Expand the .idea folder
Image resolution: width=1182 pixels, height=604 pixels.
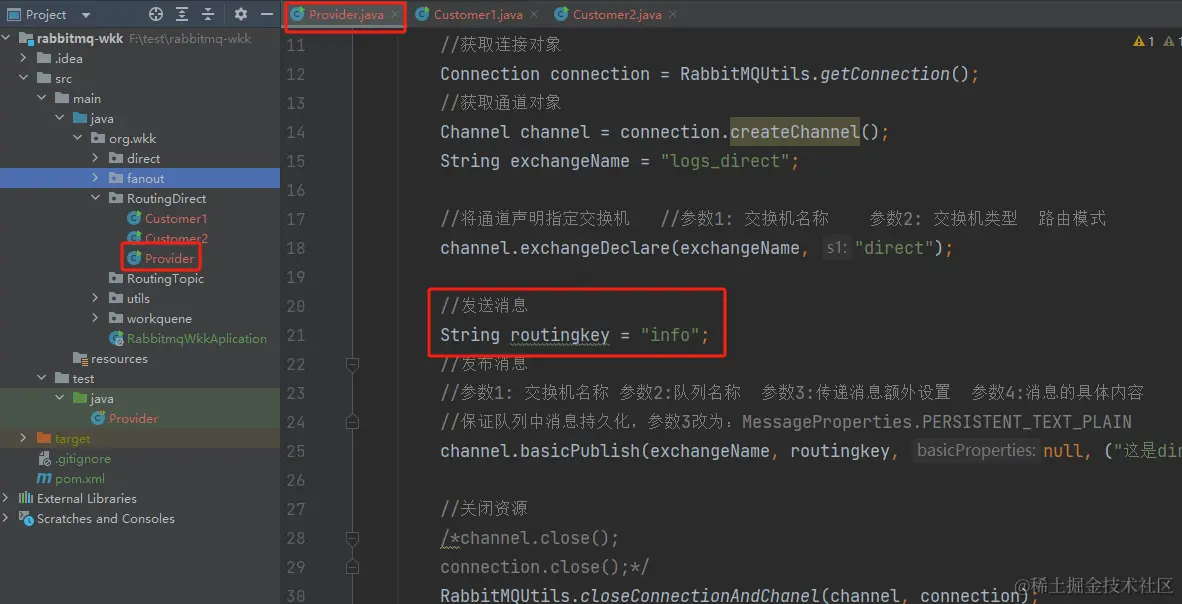pos(23,58)
